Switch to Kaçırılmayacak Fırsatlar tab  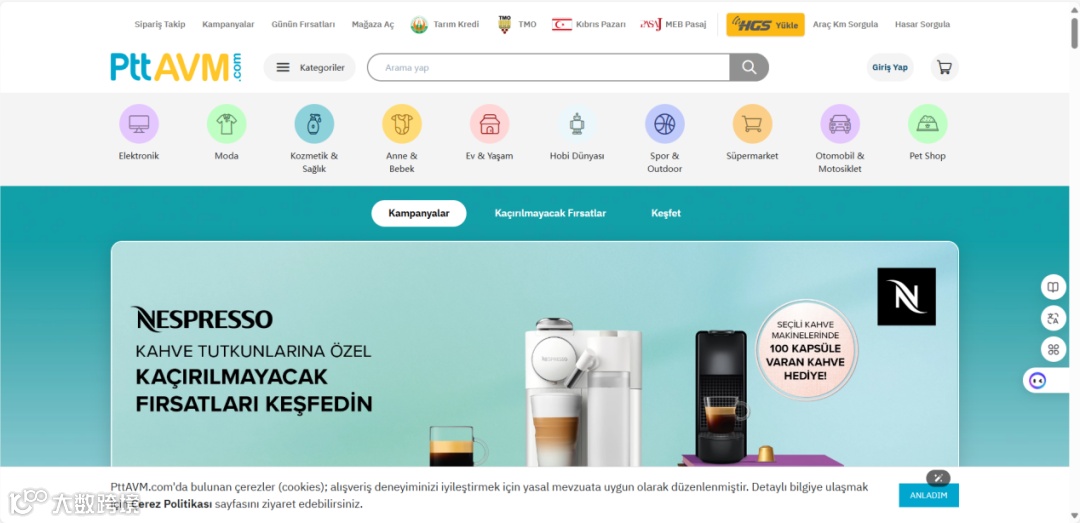click(550, 214)
